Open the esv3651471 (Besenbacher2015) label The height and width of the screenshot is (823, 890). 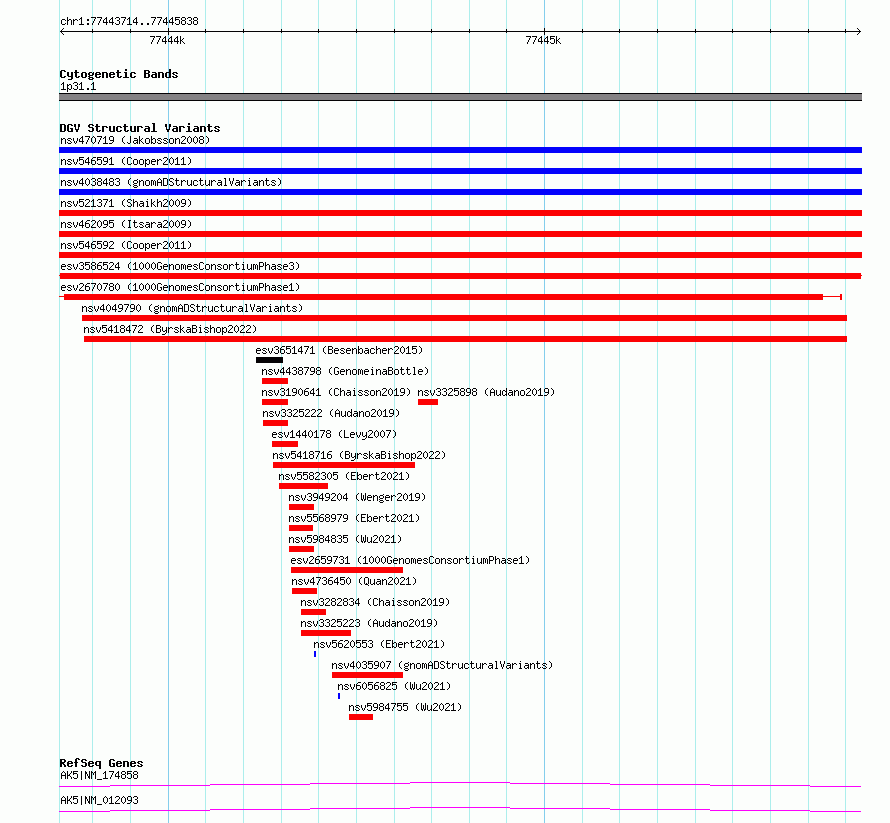[x=339, y=350]
